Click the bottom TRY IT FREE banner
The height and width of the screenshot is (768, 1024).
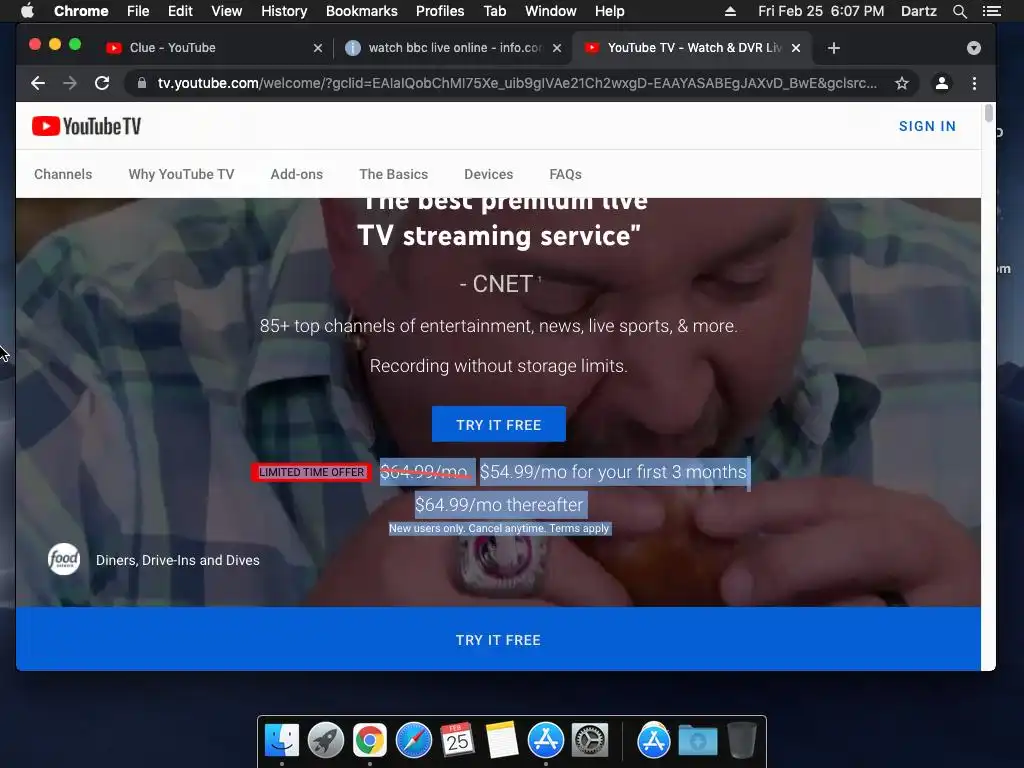click(498, 639)
